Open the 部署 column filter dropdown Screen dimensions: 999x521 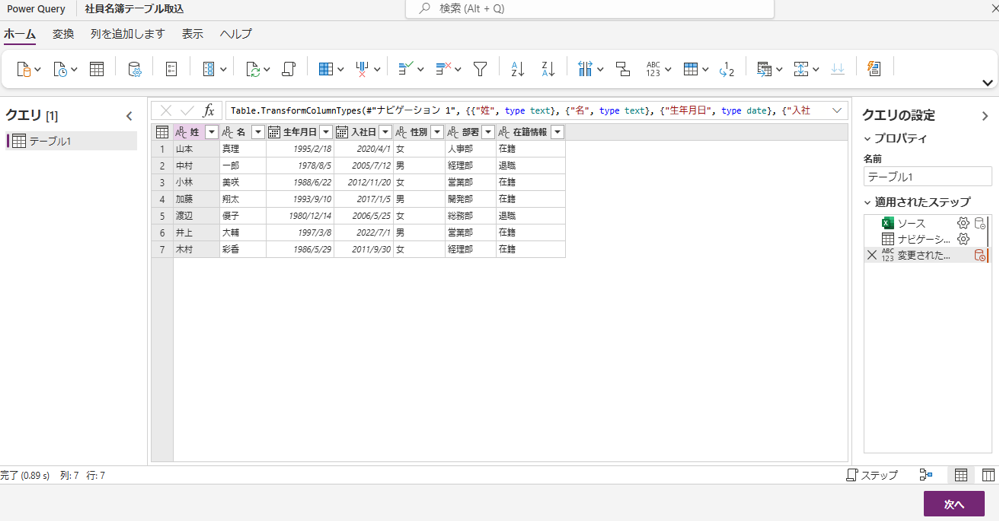(488, 132)
